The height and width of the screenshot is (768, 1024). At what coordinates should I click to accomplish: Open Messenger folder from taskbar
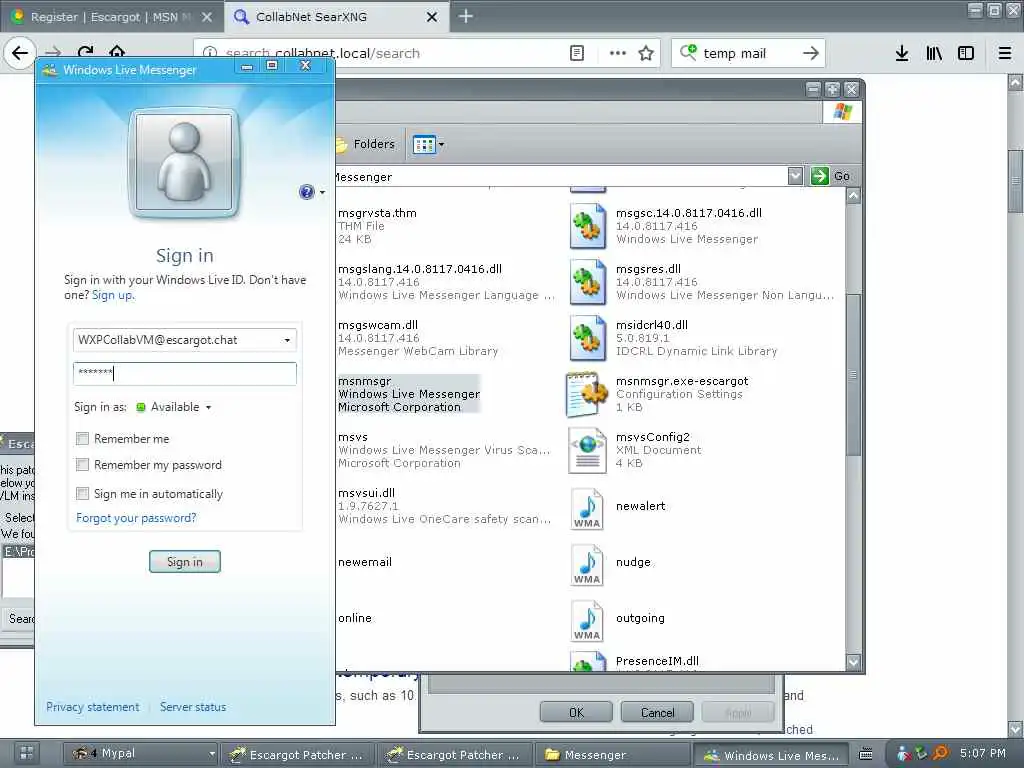(x=613, y=755)
